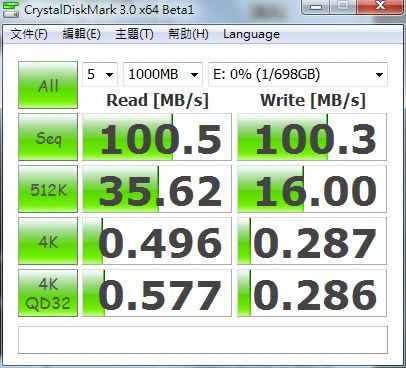Start all benchmarks with All button

48,85
